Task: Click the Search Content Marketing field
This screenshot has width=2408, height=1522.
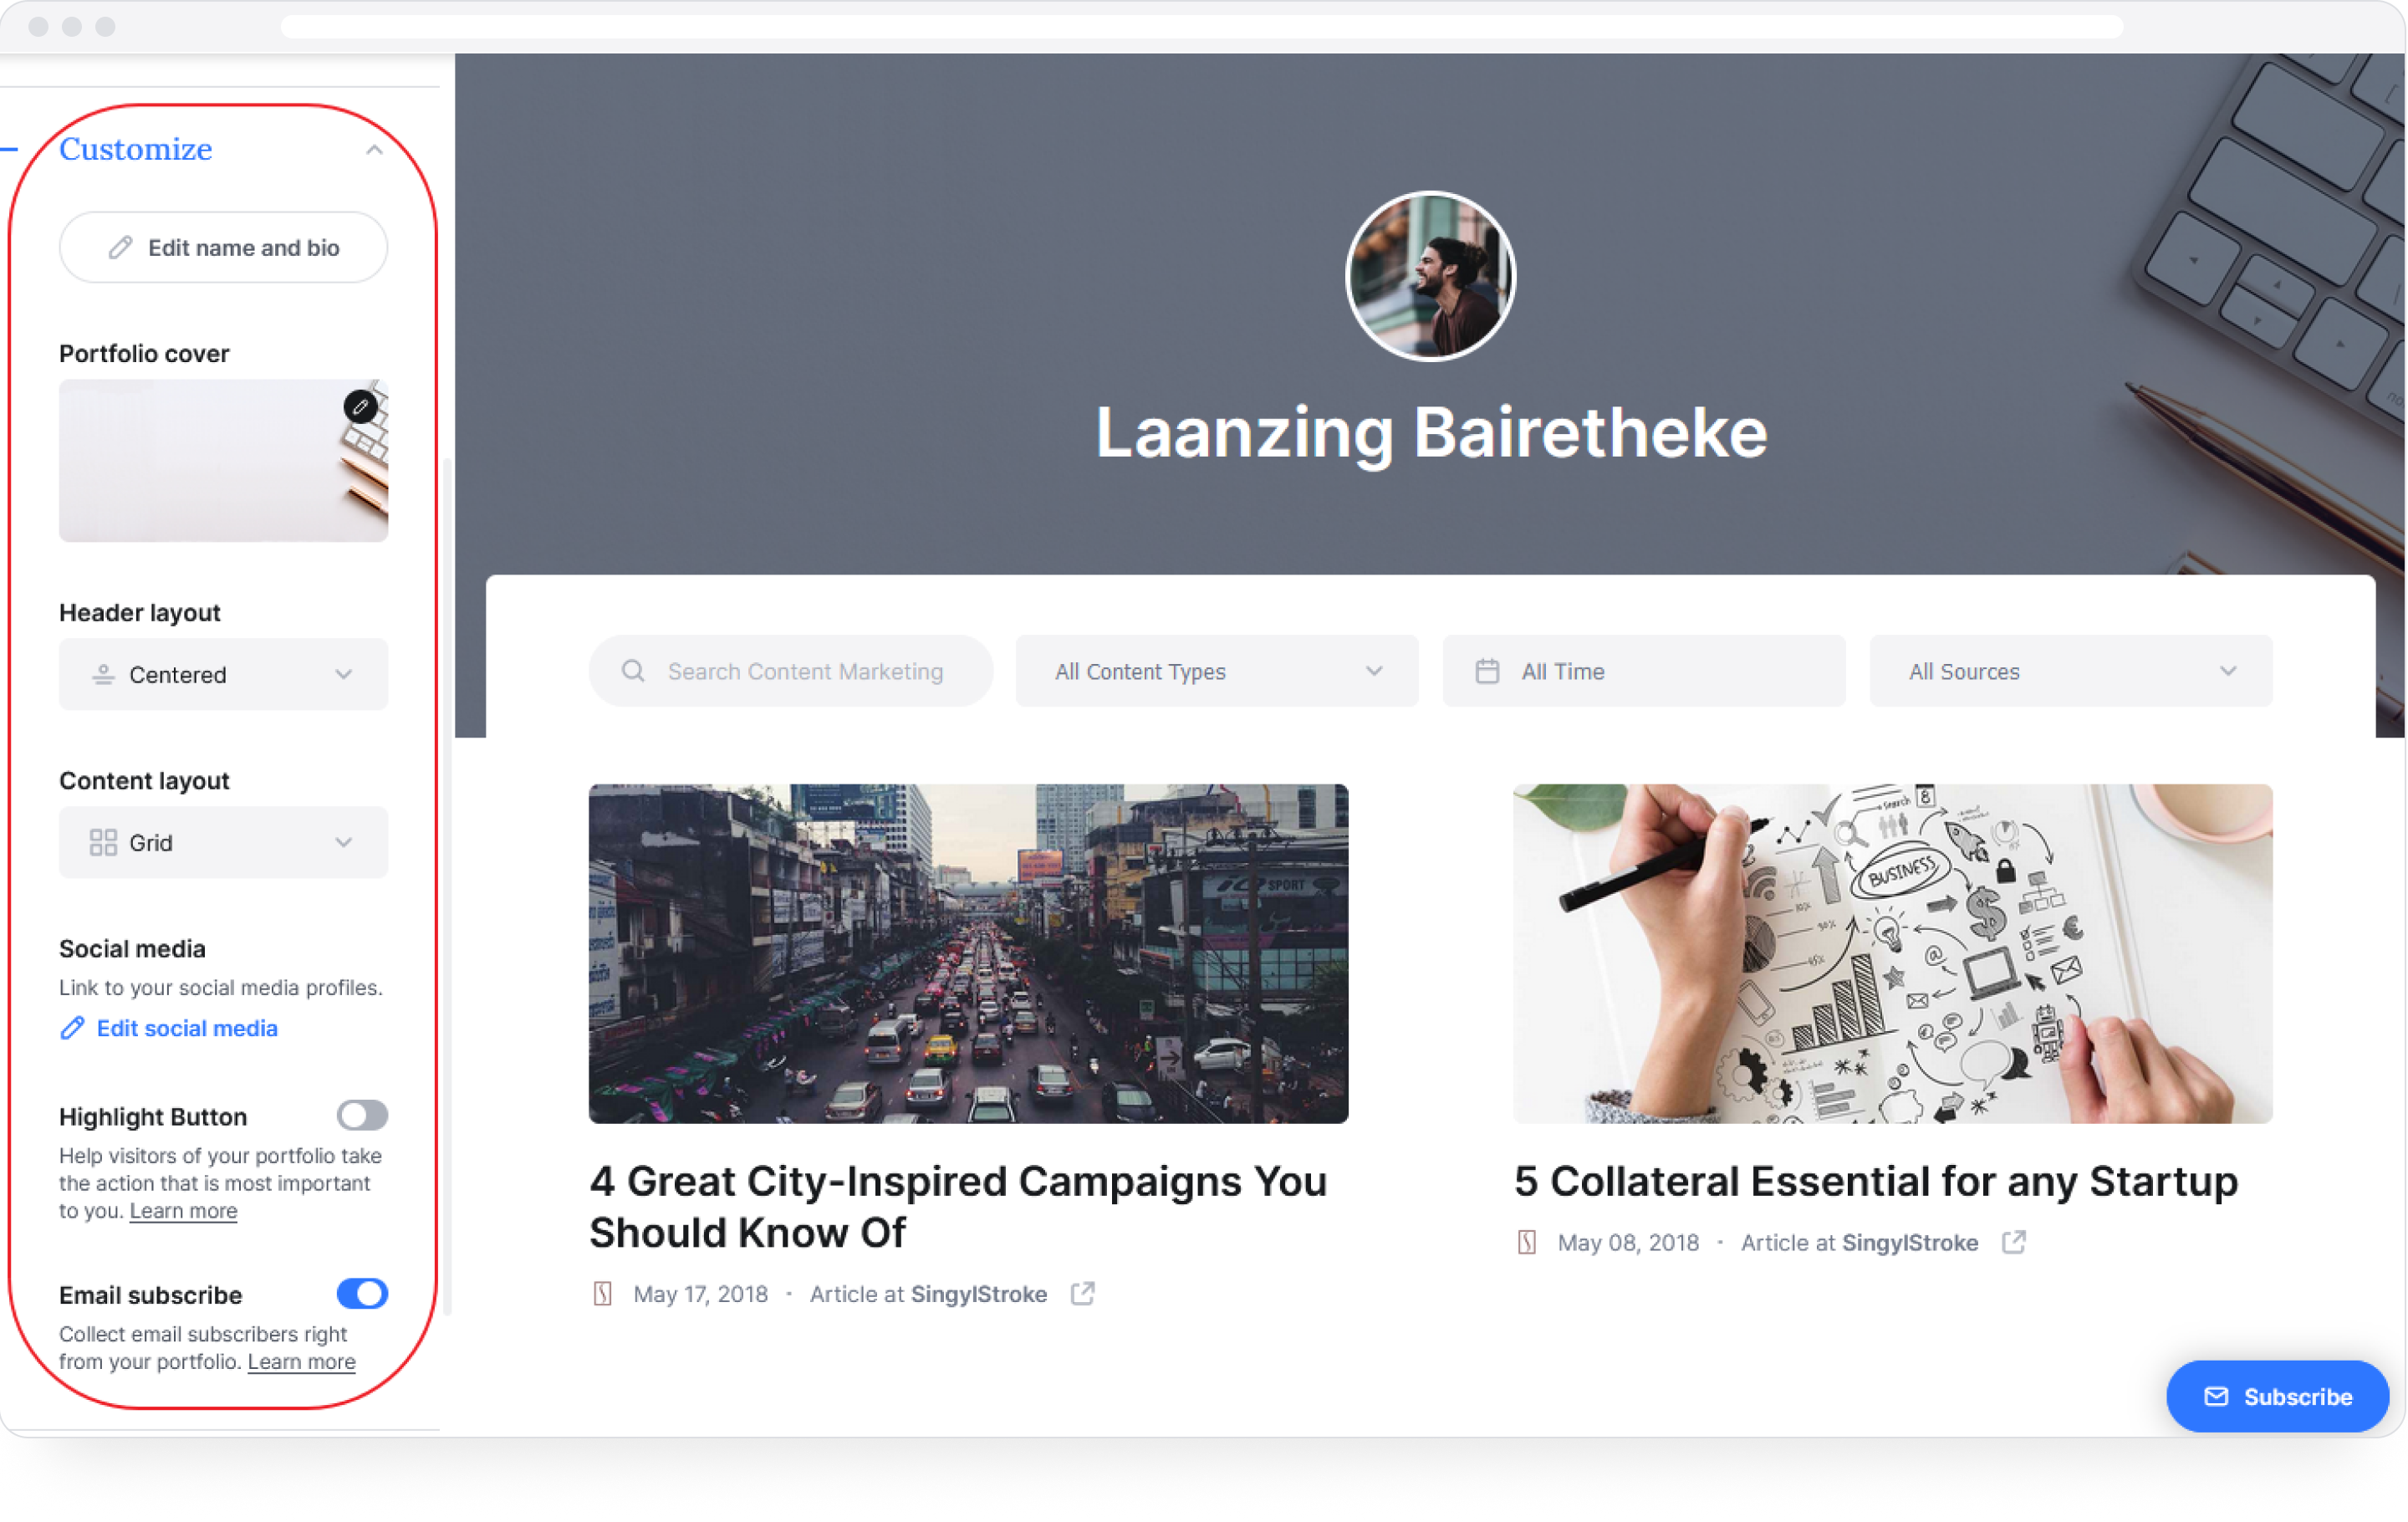Action: [x=791, y=671]
